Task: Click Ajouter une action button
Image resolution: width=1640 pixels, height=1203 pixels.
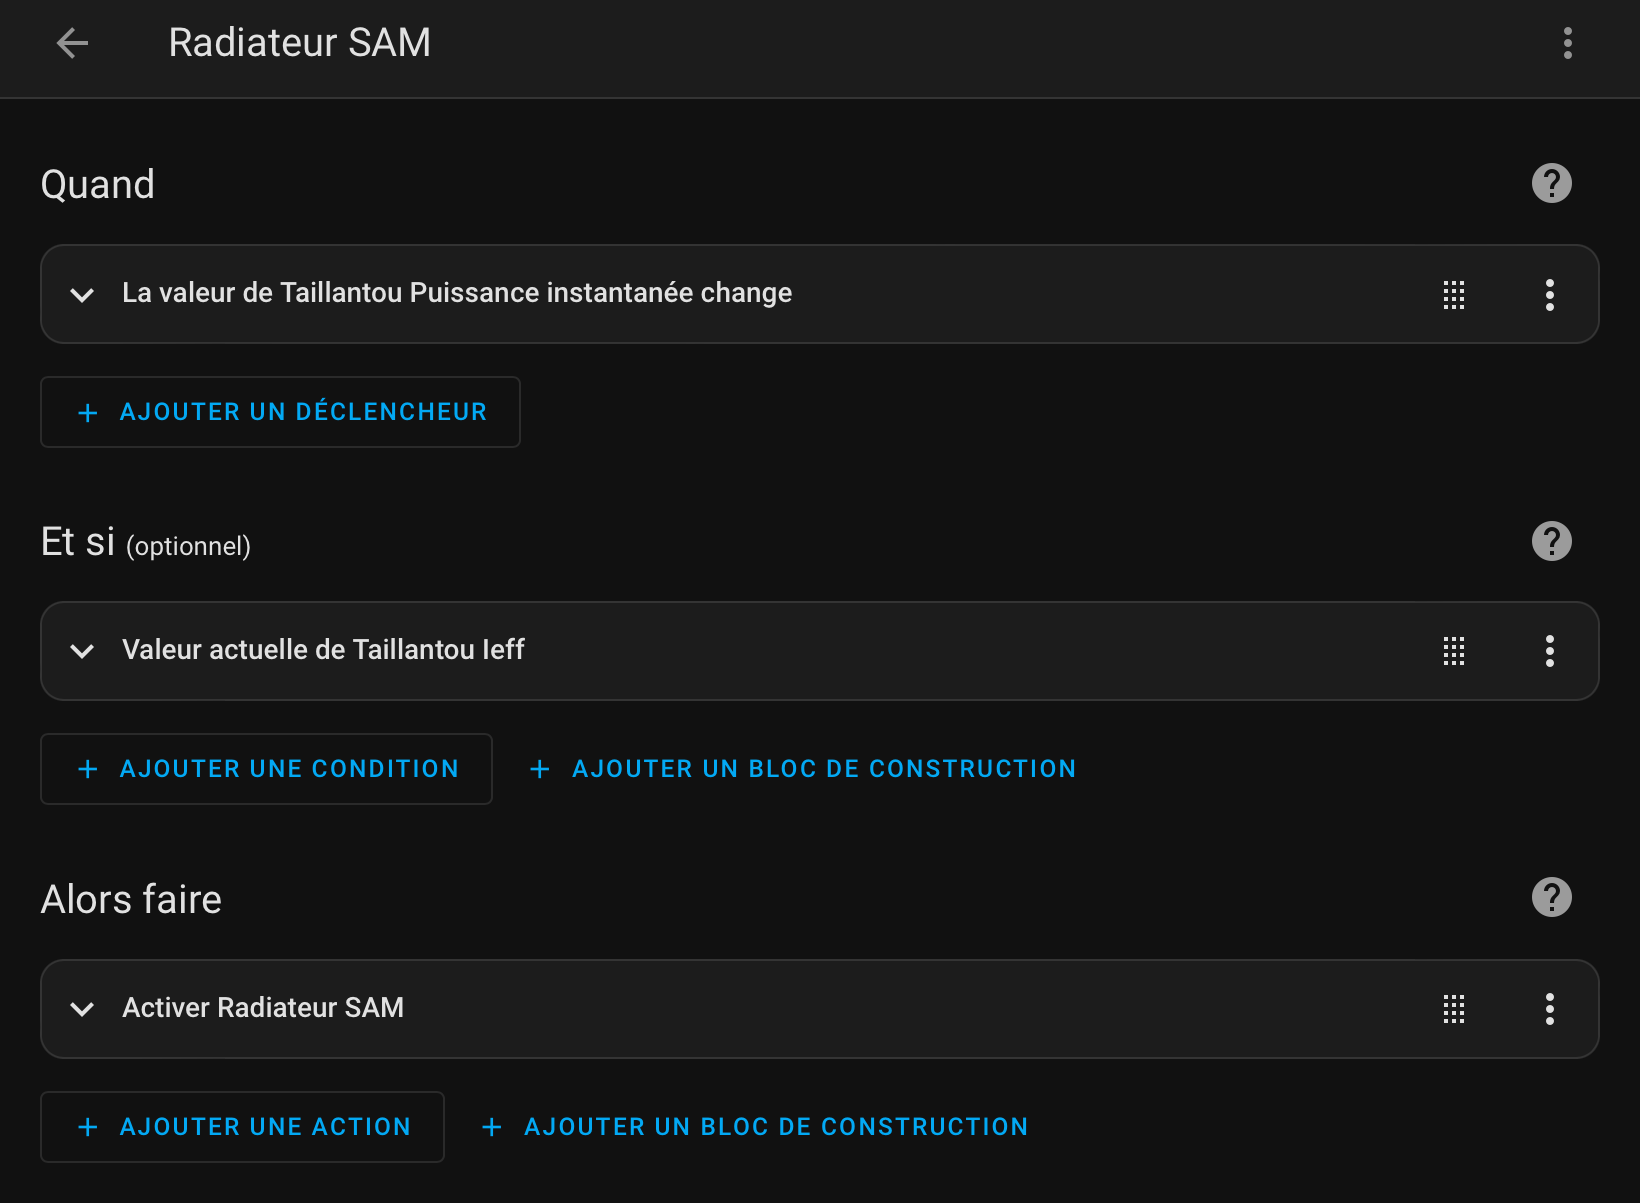Action: 242,1127
